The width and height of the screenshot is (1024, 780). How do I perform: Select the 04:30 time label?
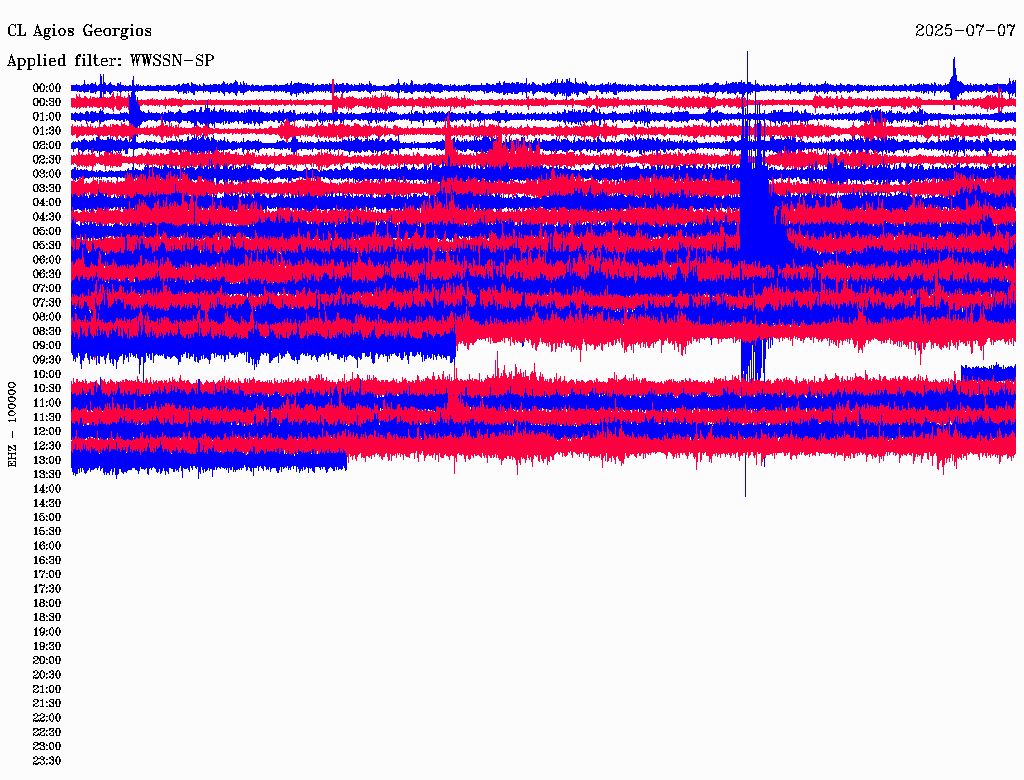[x=47, y=217]
